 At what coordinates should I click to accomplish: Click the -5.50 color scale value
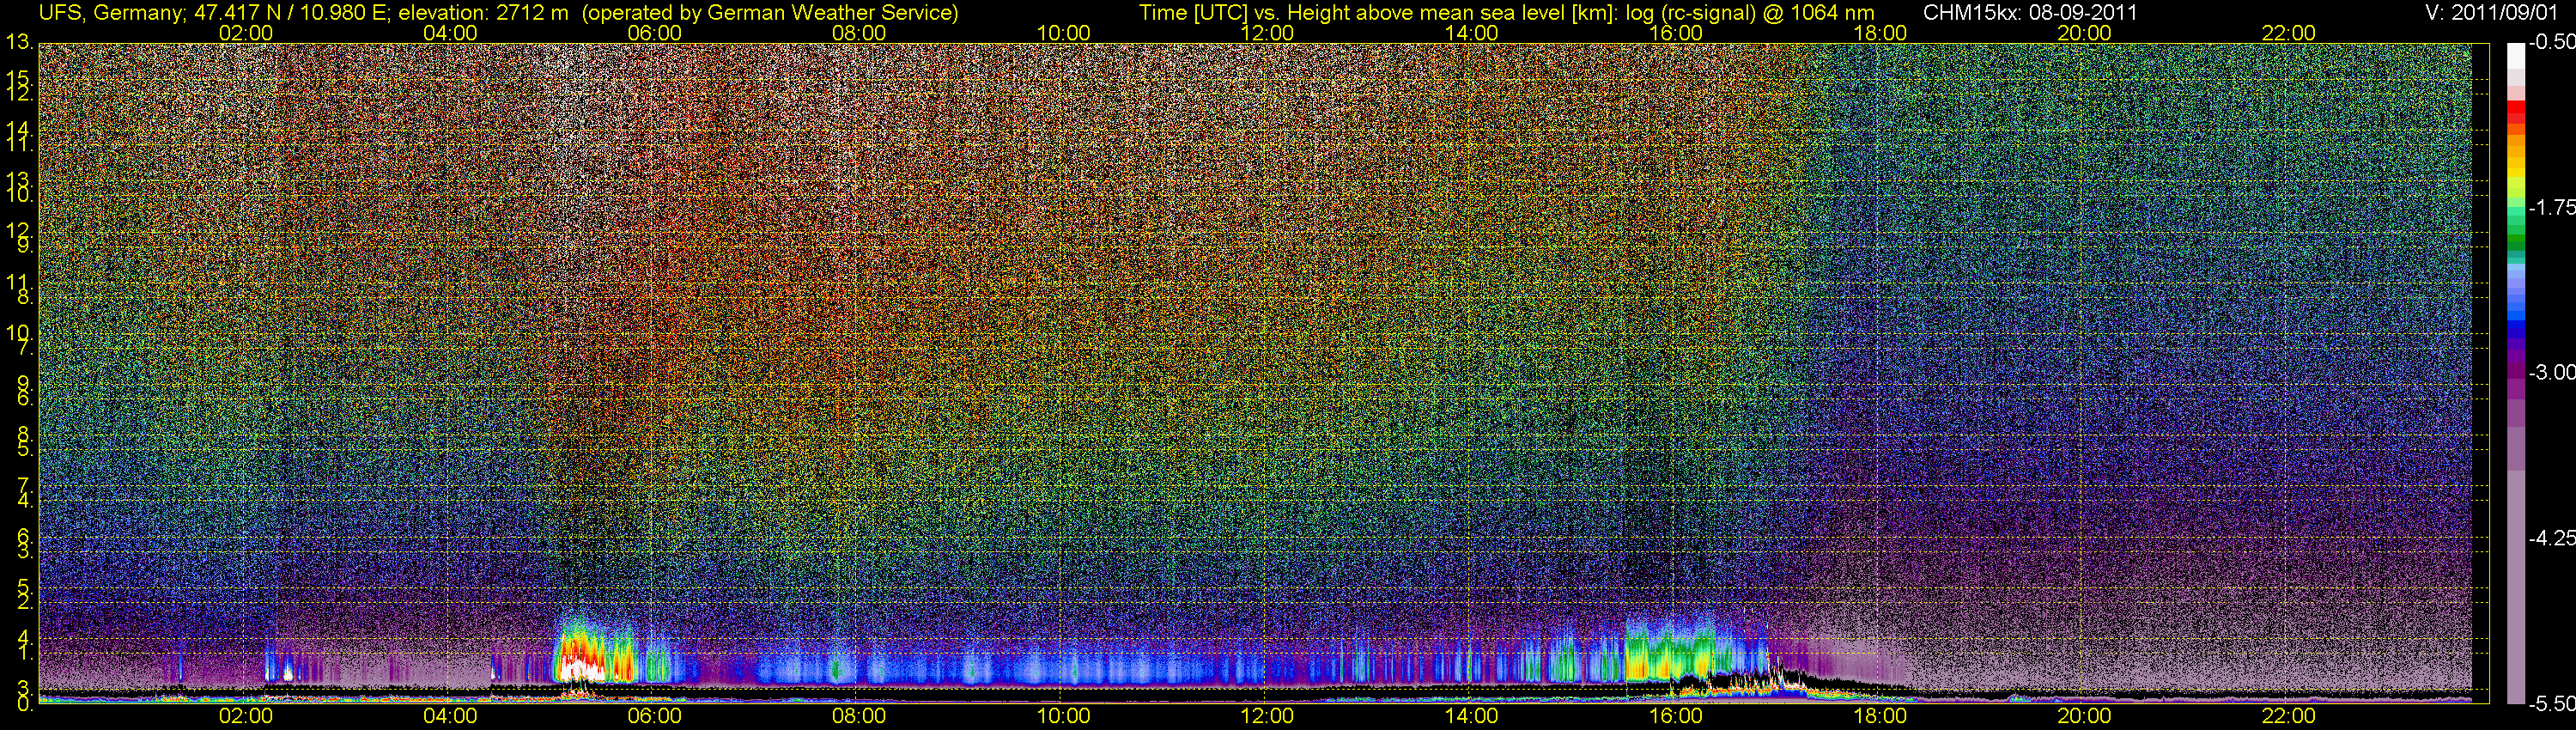(x=2551, y=704)
